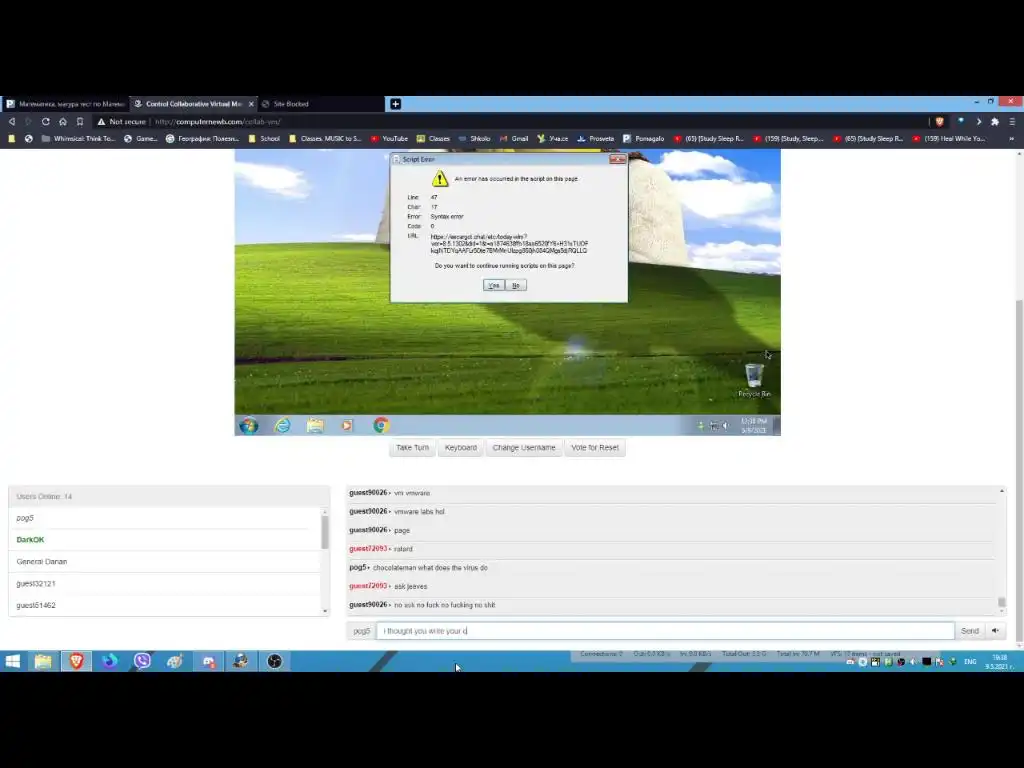
Task: Bookmark this page with the bookmark icon
Action: tap(80, 121)
